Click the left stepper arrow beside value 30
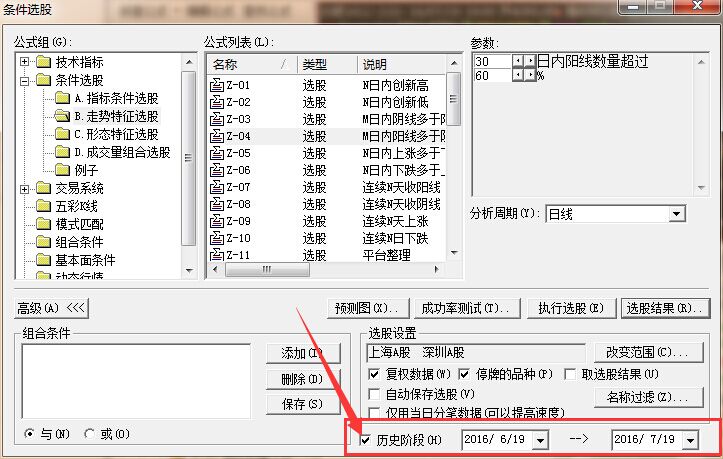Screen dimensions: 723x459 tap(518, 61)
